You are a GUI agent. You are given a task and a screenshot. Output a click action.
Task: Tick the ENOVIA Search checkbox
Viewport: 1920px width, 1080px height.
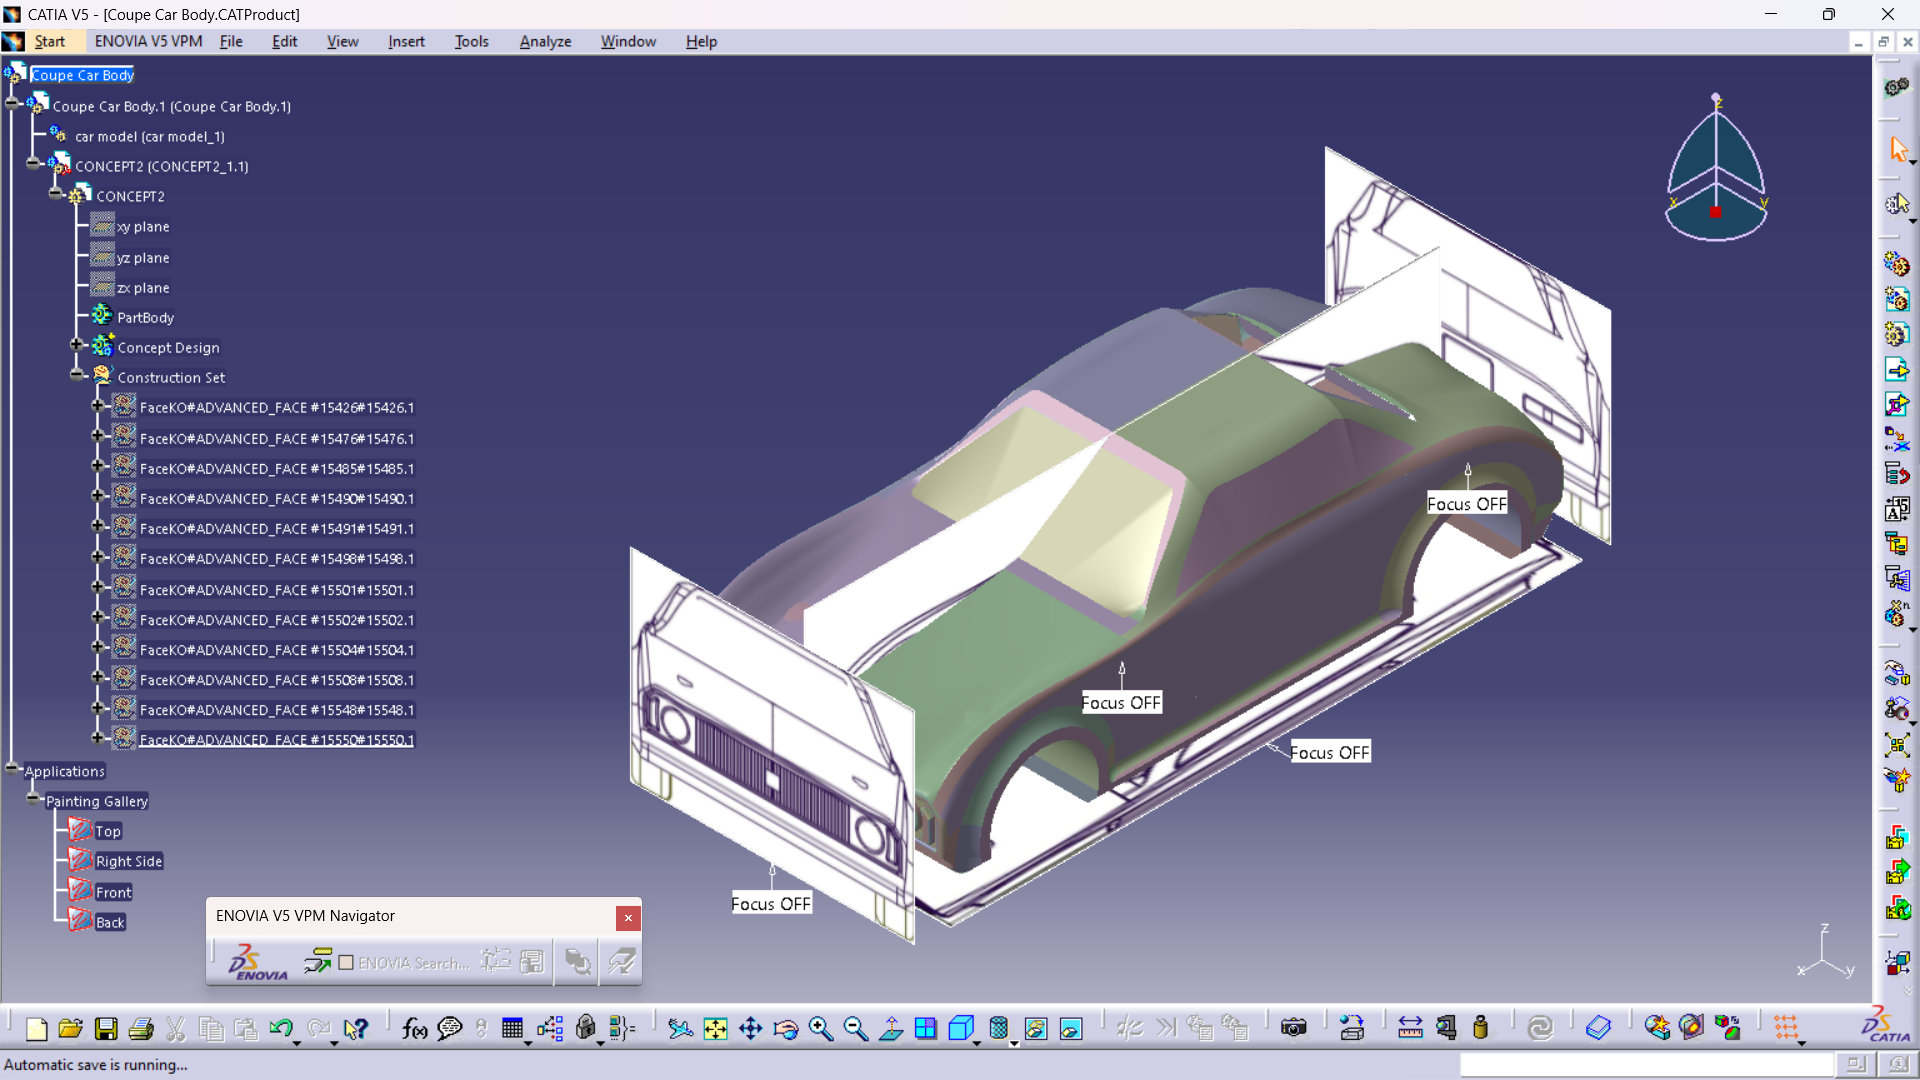[346, 962]
